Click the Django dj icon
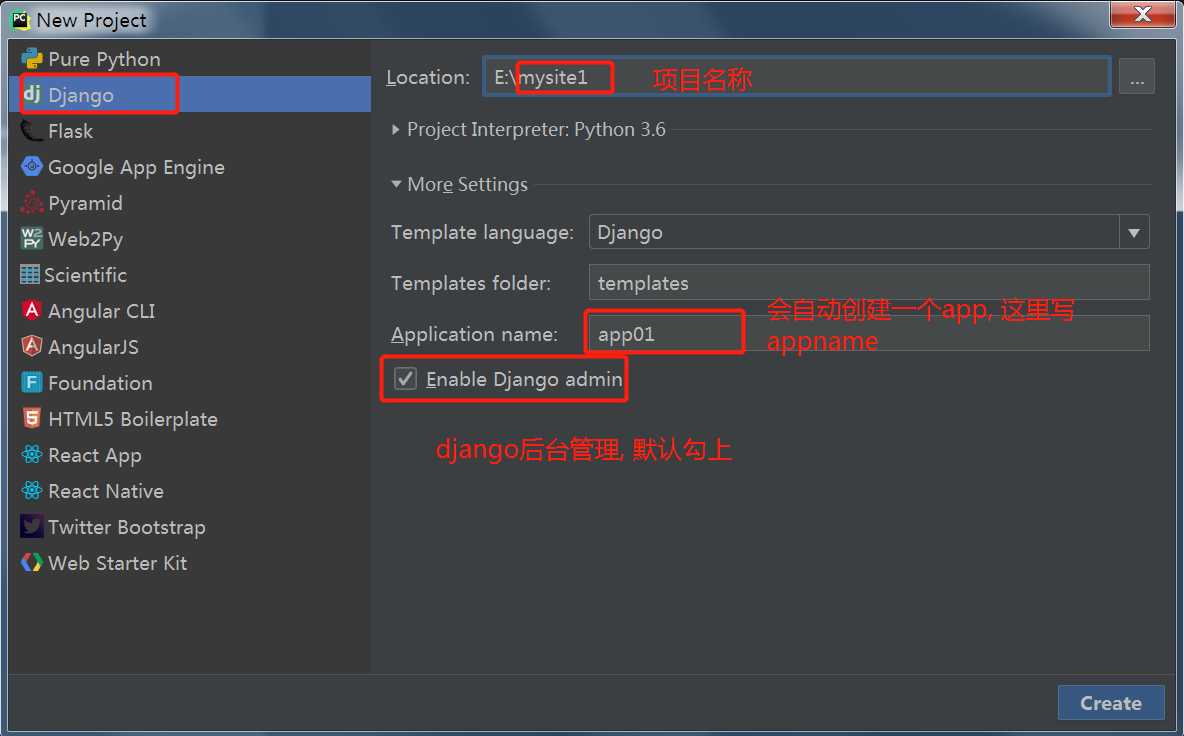Image resolution: width=1184 pixels, height=736 pixels. [x=32, y=94]
